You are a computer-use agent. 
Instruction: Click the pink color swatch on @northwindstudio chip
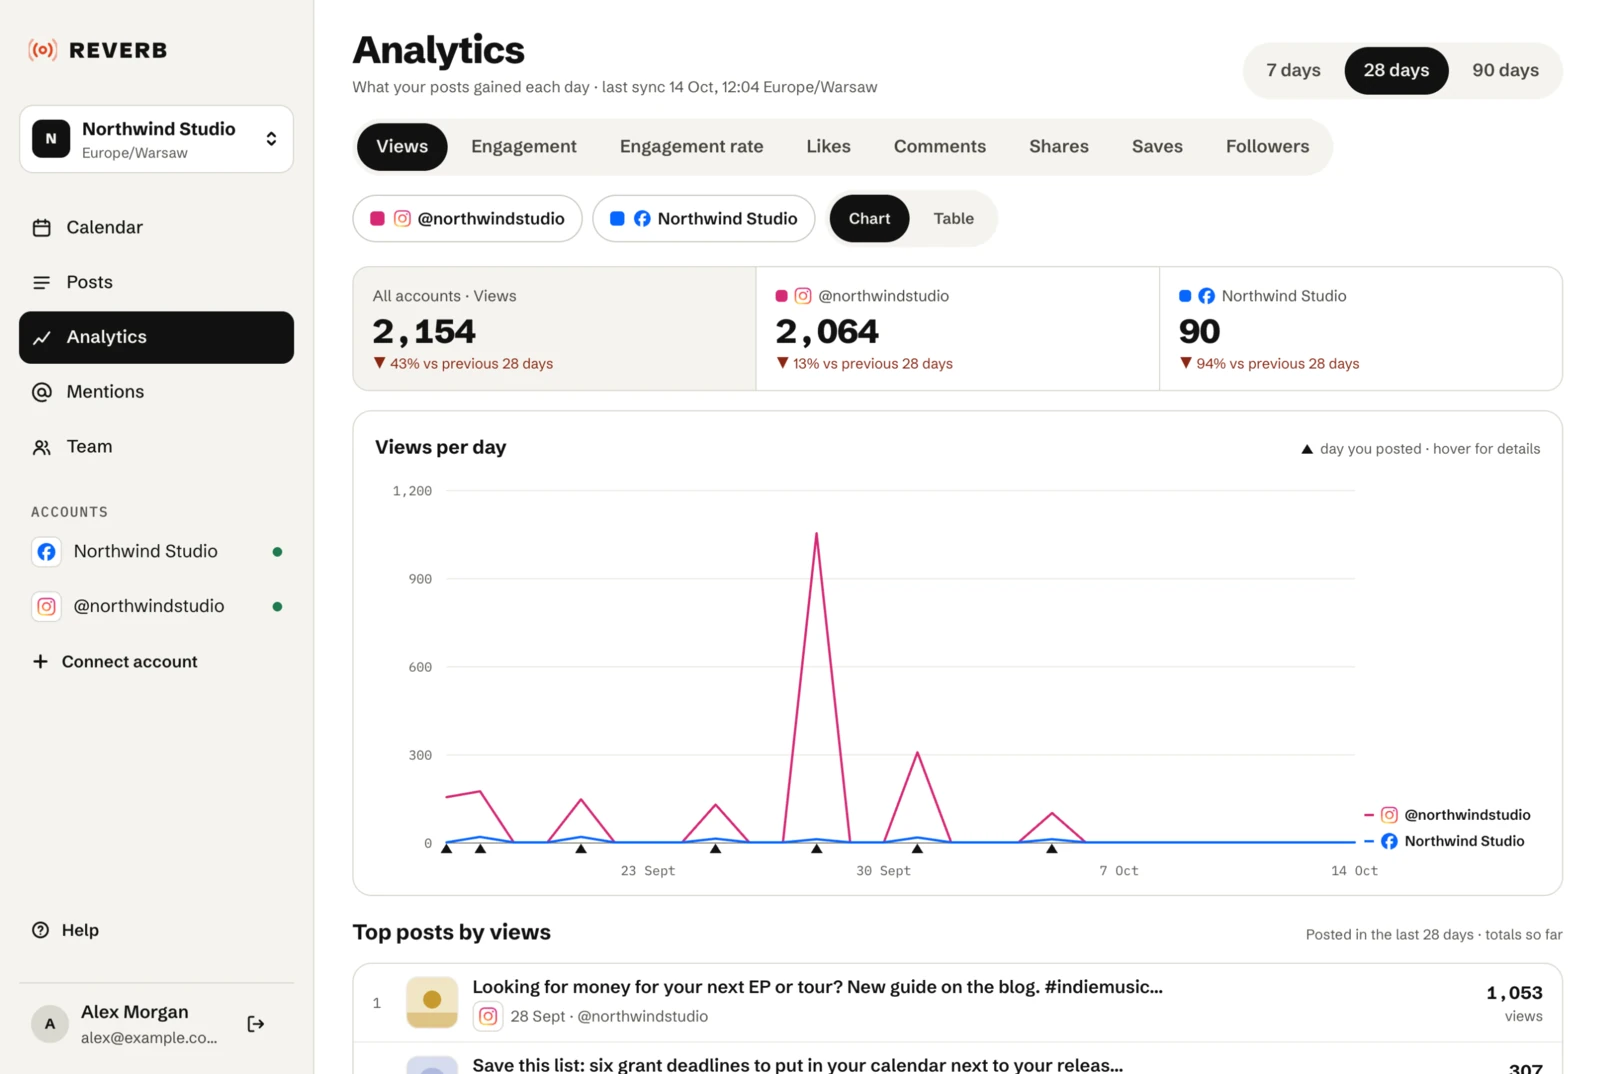coord(377,219)
